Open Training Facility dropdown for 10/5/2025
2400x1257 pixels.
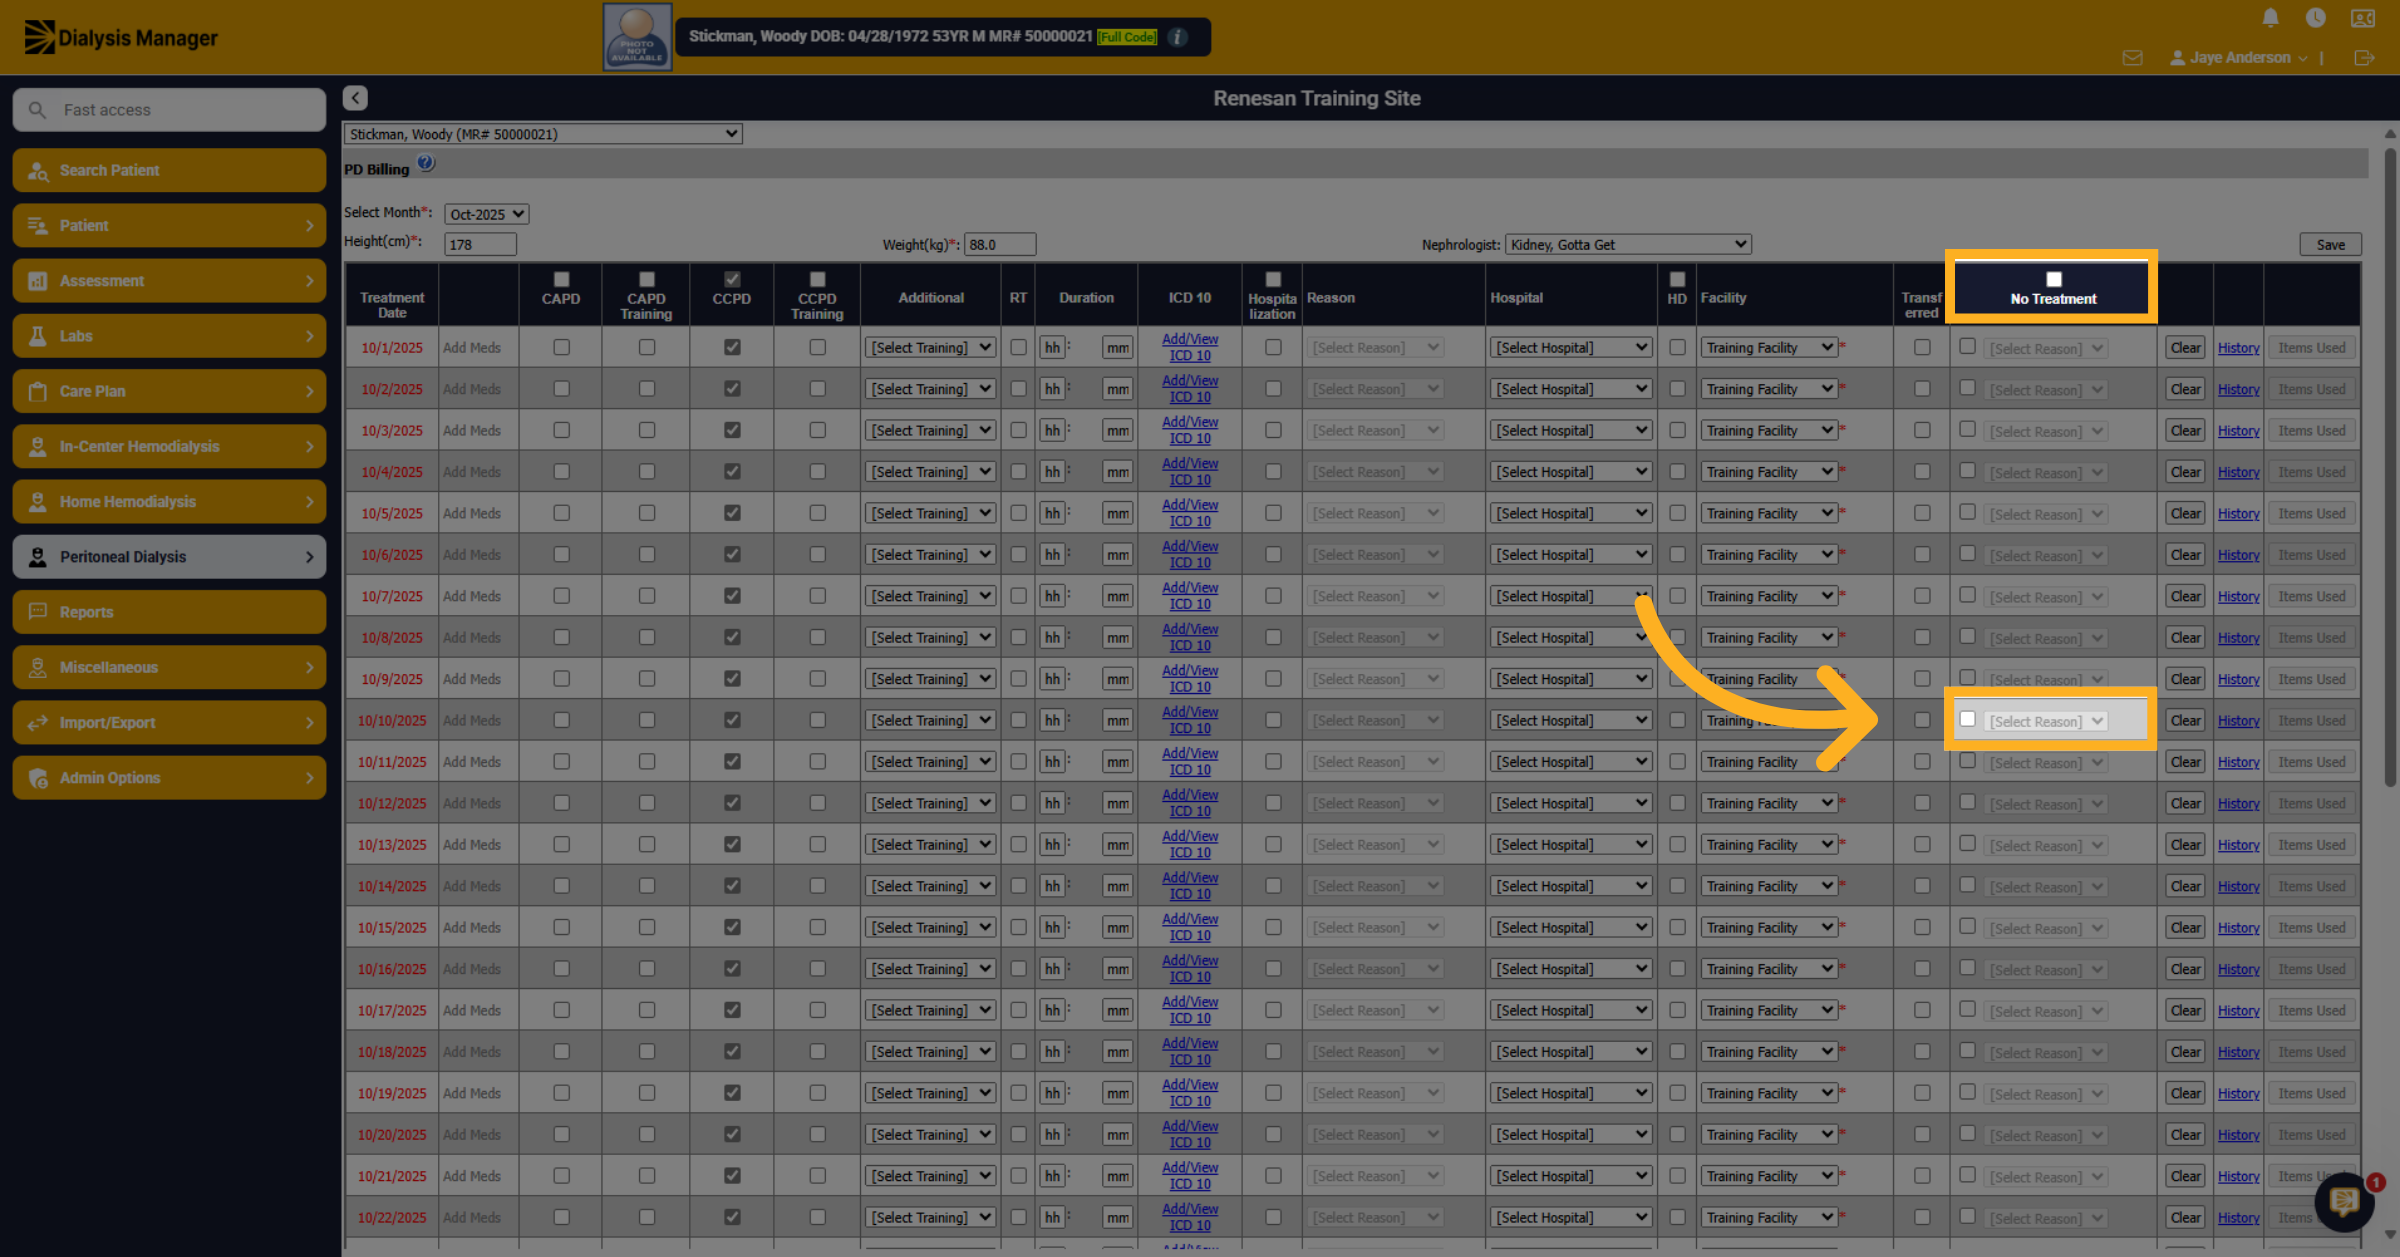coord(1769,513)
